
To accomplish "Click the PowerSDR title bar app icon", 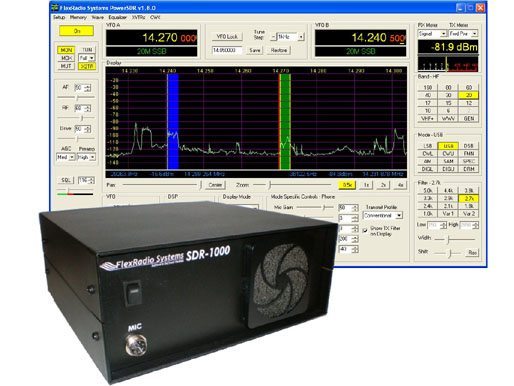I will click(x=55, y=7).
